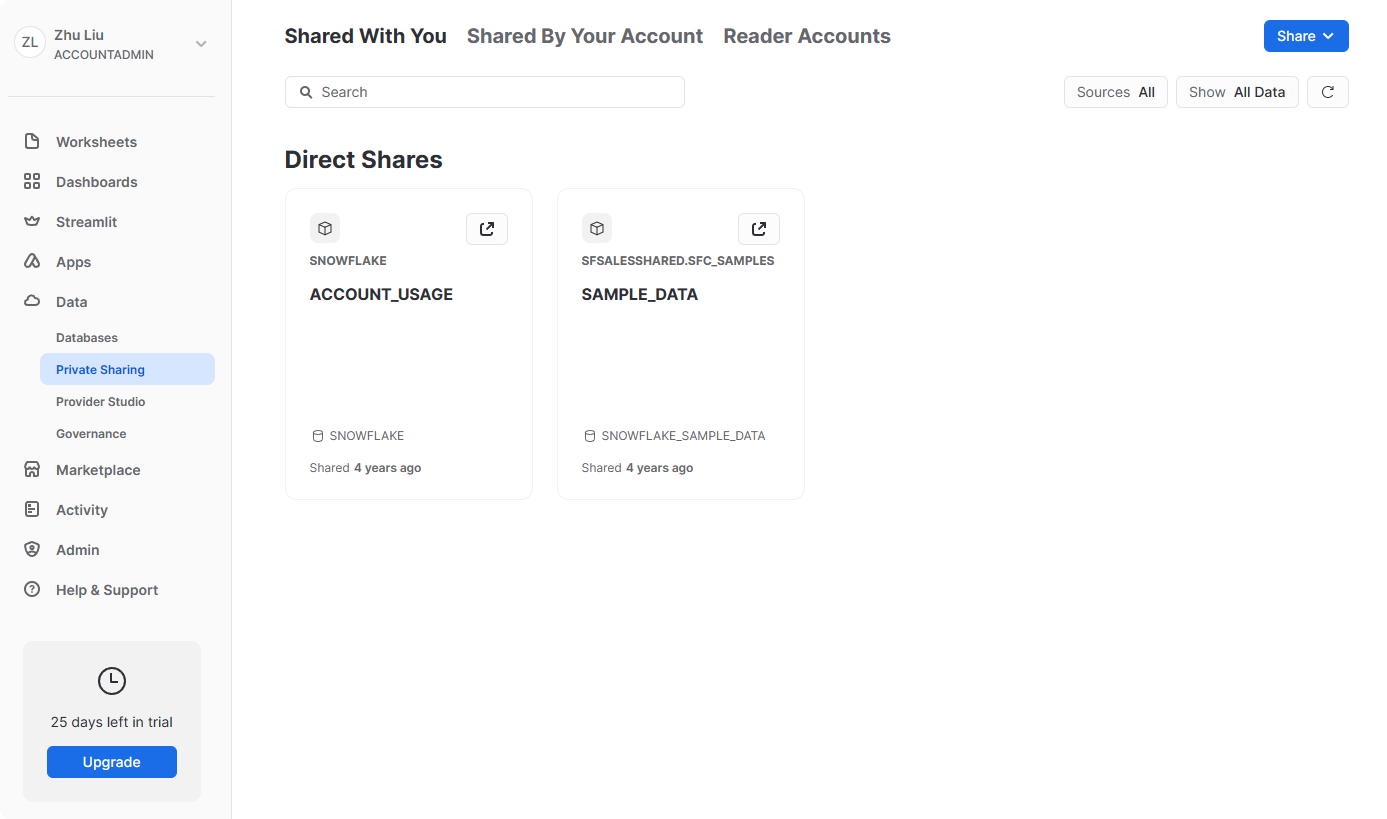
Task: Open the Share dropdown button
Action: 1306,36
